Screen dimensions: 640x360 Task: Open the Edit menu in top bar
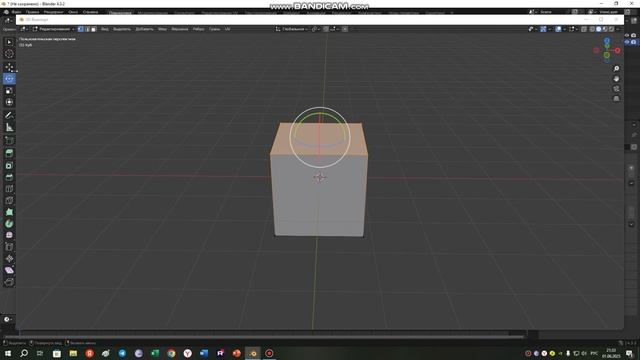click(32, 12)
